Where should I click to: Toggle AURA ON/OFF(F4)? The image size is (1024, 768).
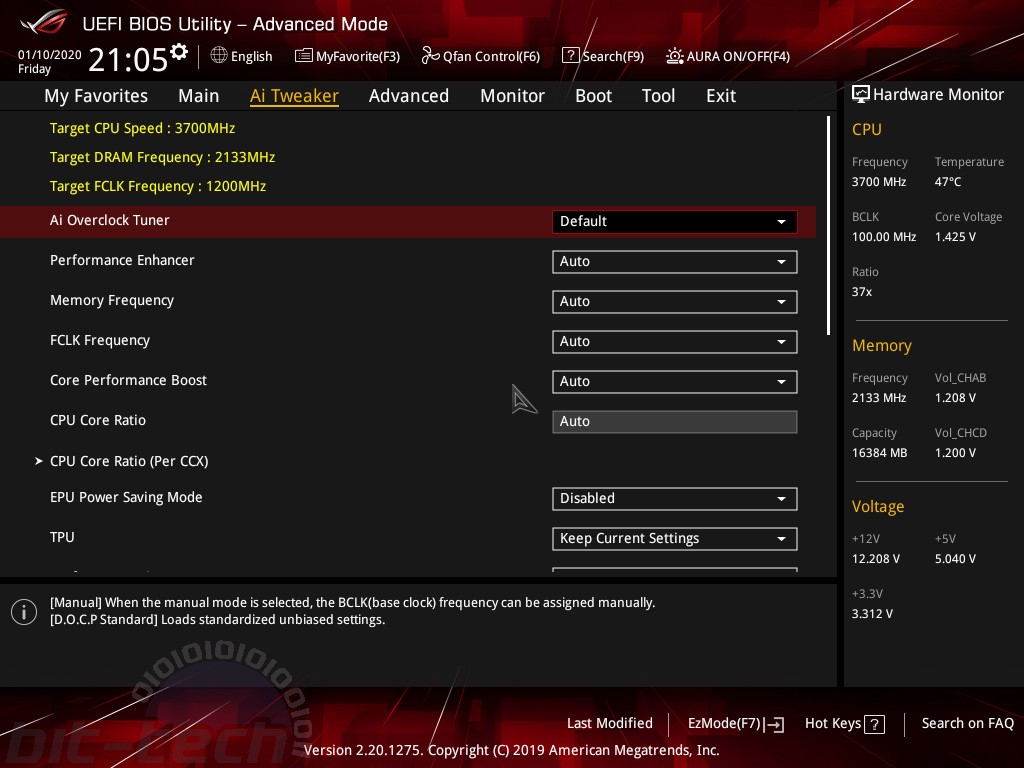[728, 56]
